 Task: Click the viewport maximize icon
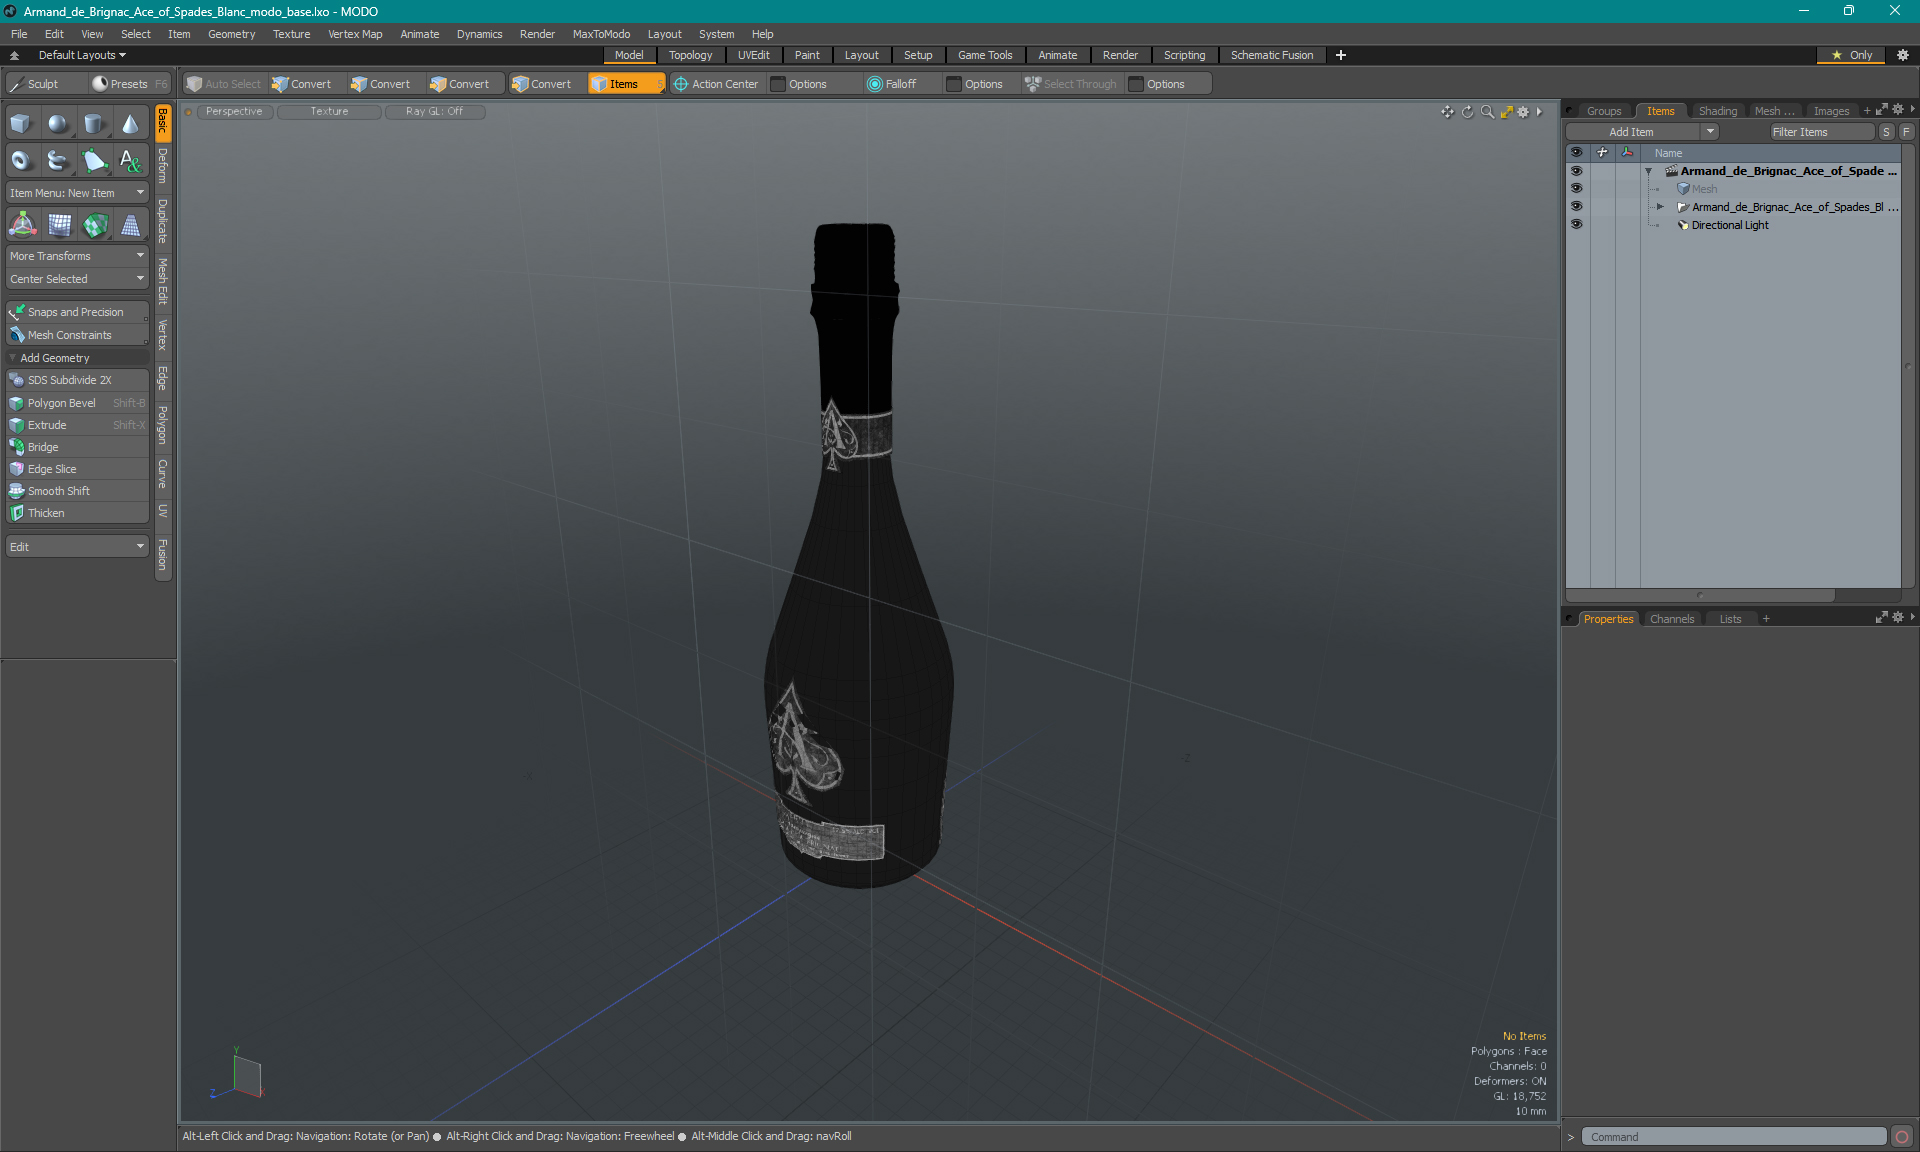1506,112
